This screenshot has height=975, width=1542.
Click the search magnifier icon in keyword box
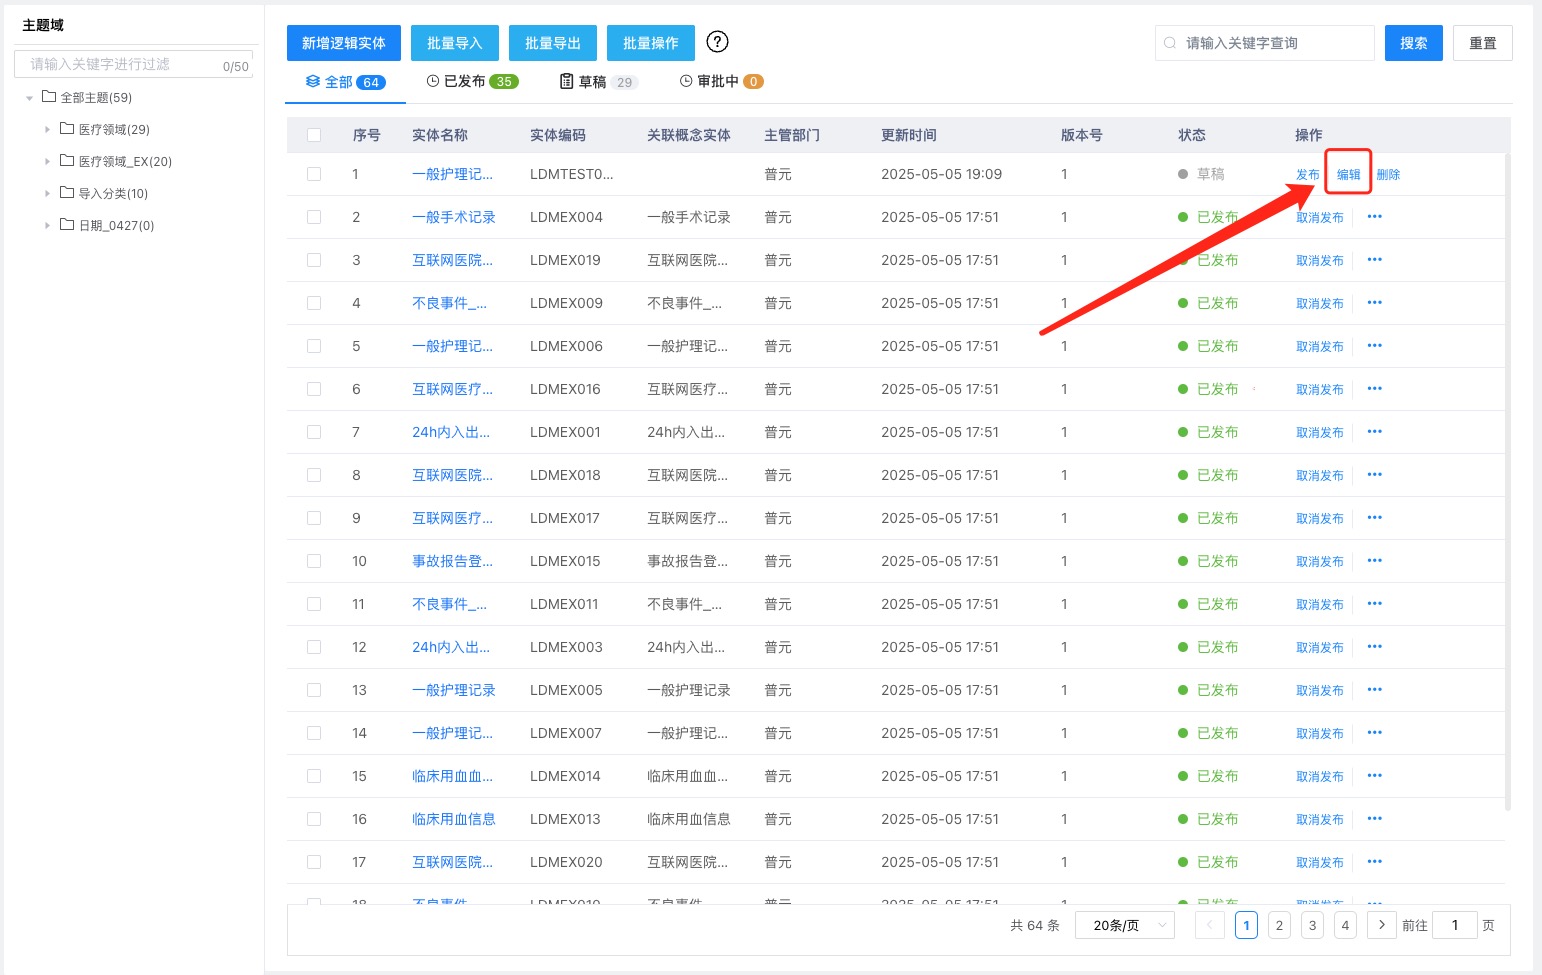pyautogui.click(x=1170, y=43)
